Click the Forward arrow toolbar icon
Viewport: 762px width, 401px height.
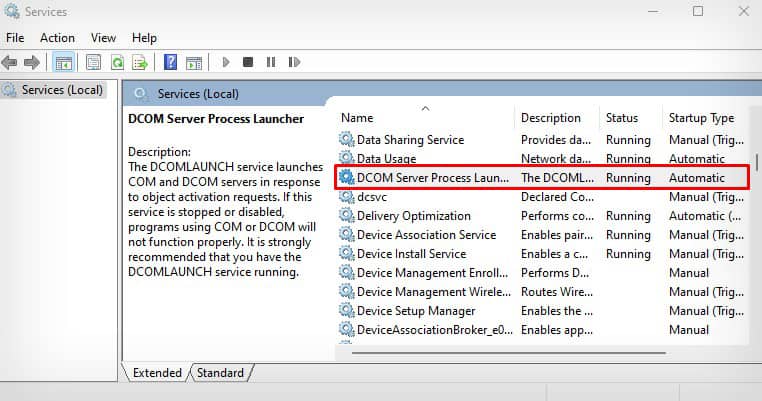[x=32, y=62]
